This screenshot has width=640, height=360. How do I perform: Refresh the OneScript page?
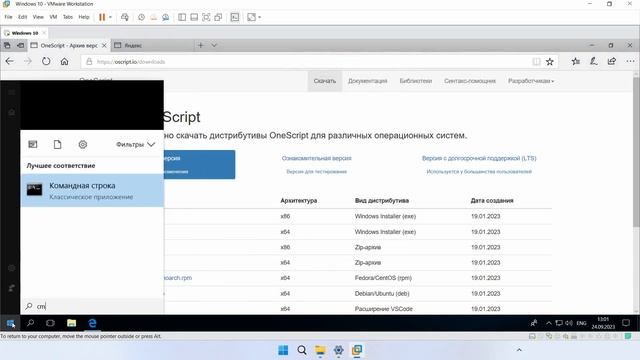46,62
